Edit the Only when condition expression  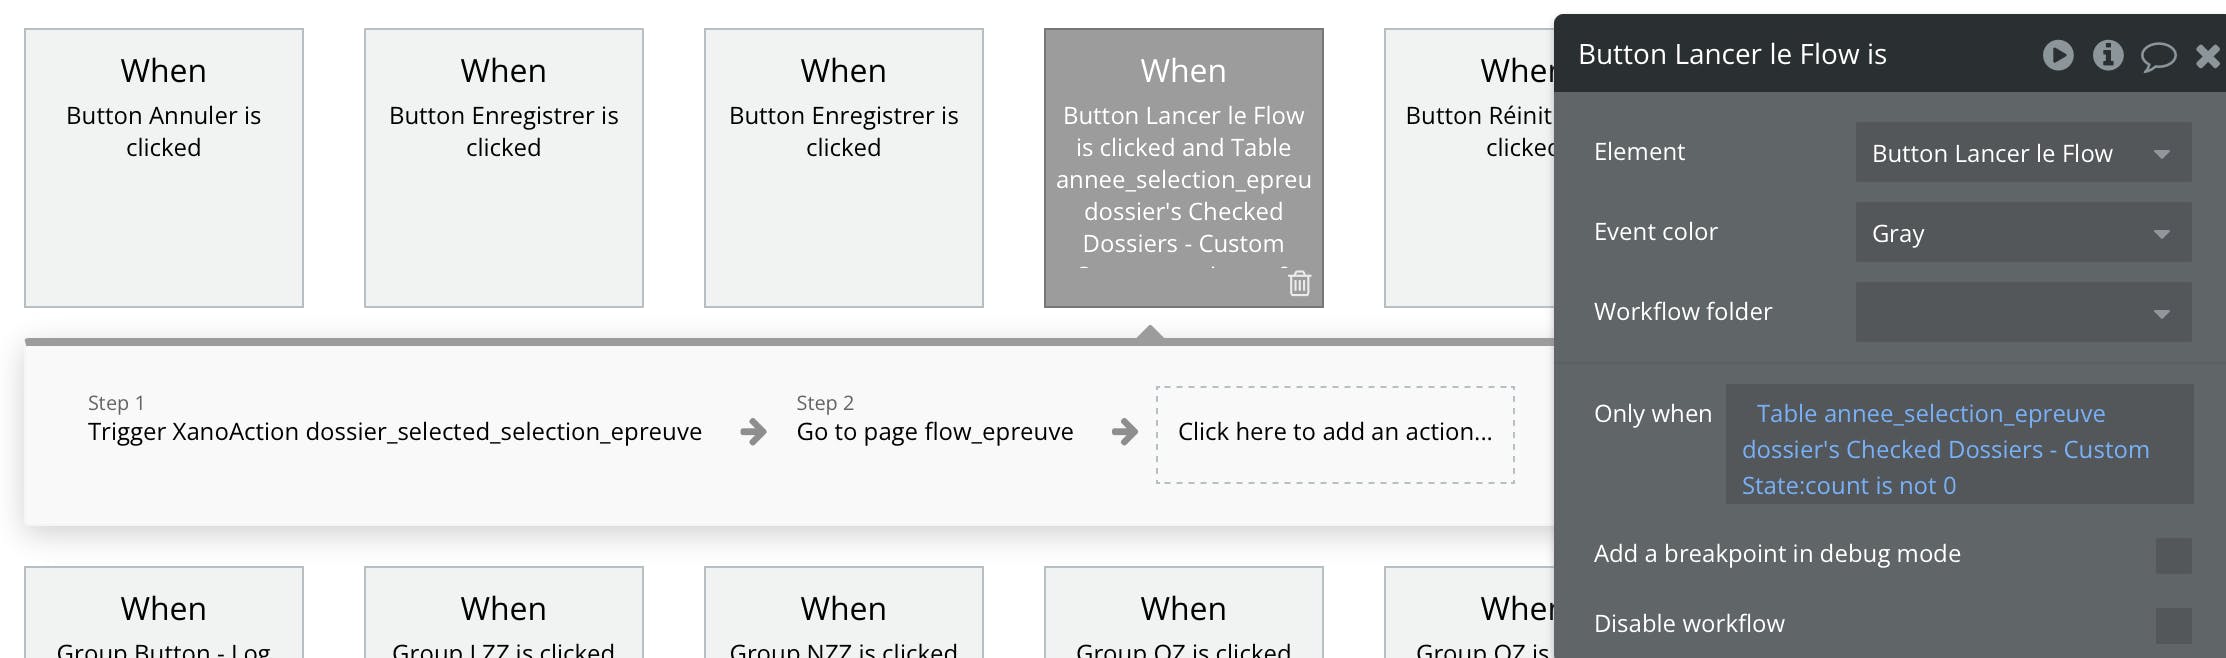coord(1944,449)
